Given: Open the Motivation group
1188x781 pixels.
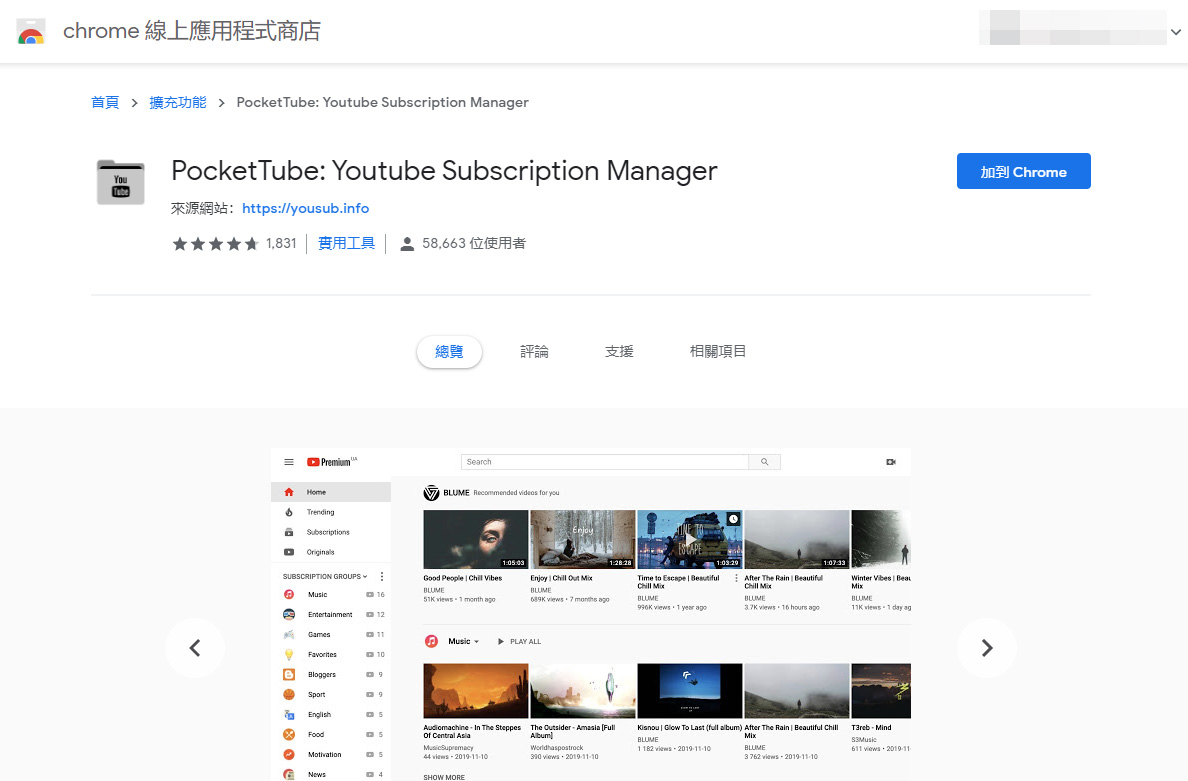Looking at the screenshot, I should 331,754.
